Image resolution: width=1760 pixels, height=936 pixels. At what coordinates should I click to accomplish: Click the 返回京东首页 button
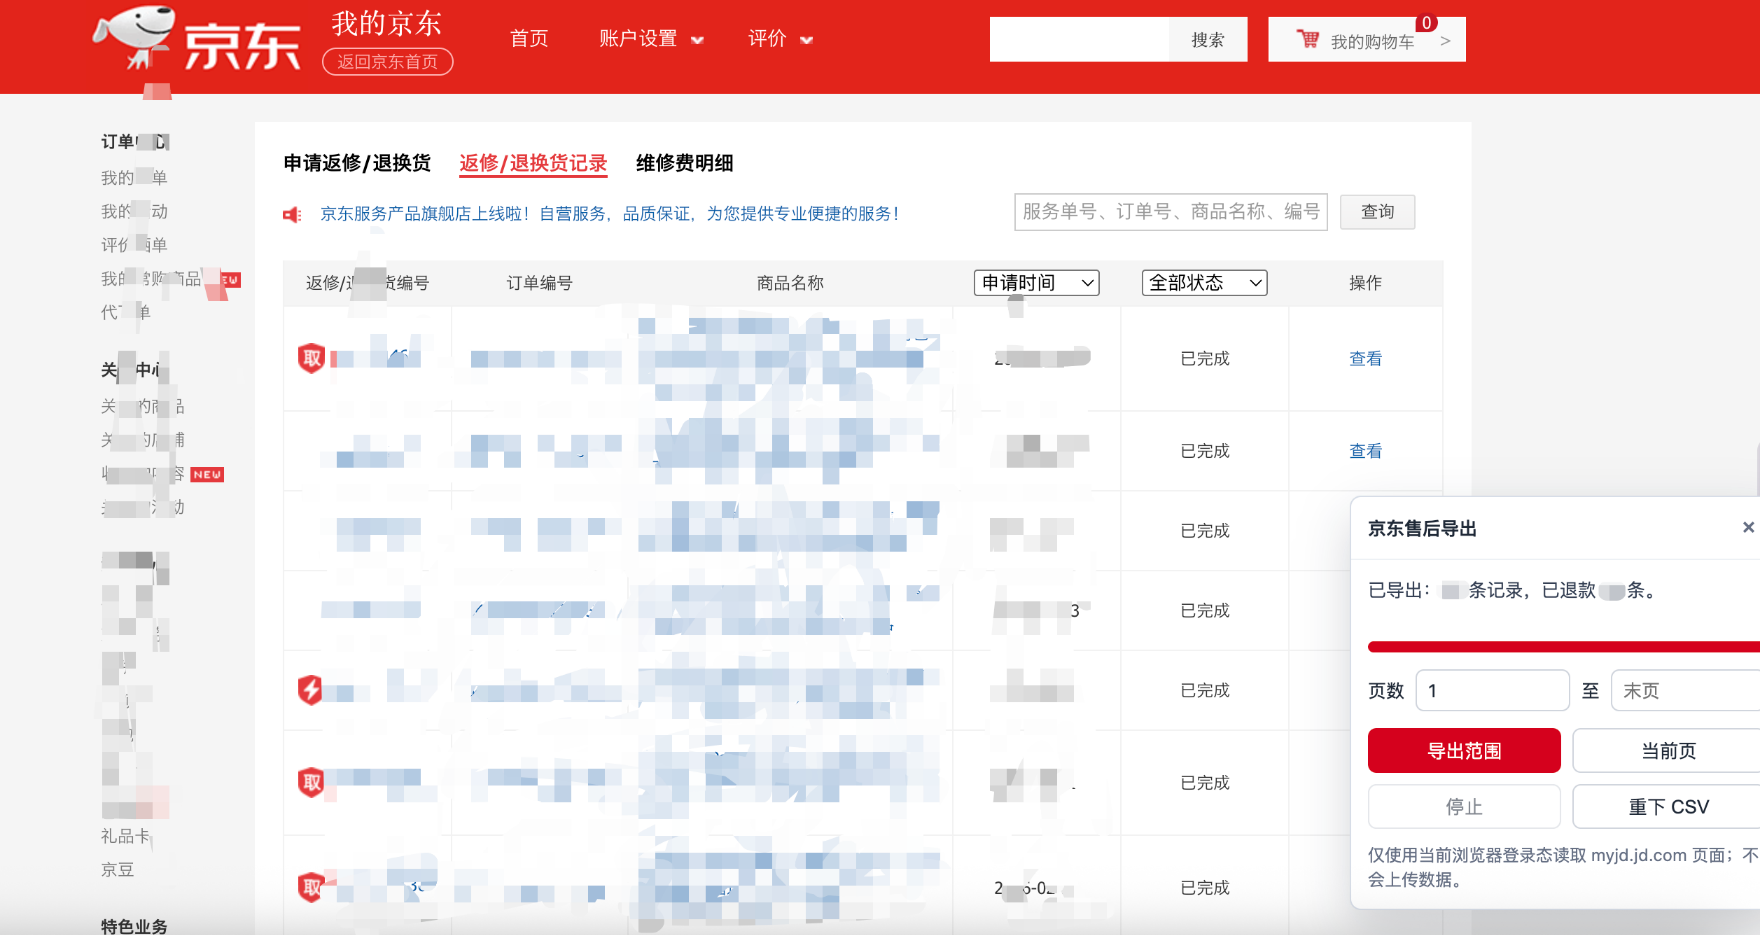(388, 62)
